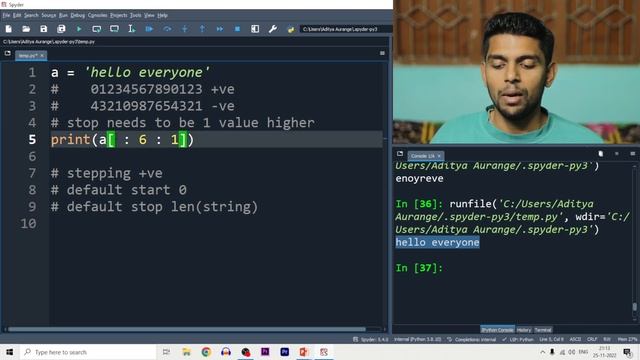This screenshot has height=360, width=640.
Task: Show hidden system tray icons chevron
Action: click(542, 352)
